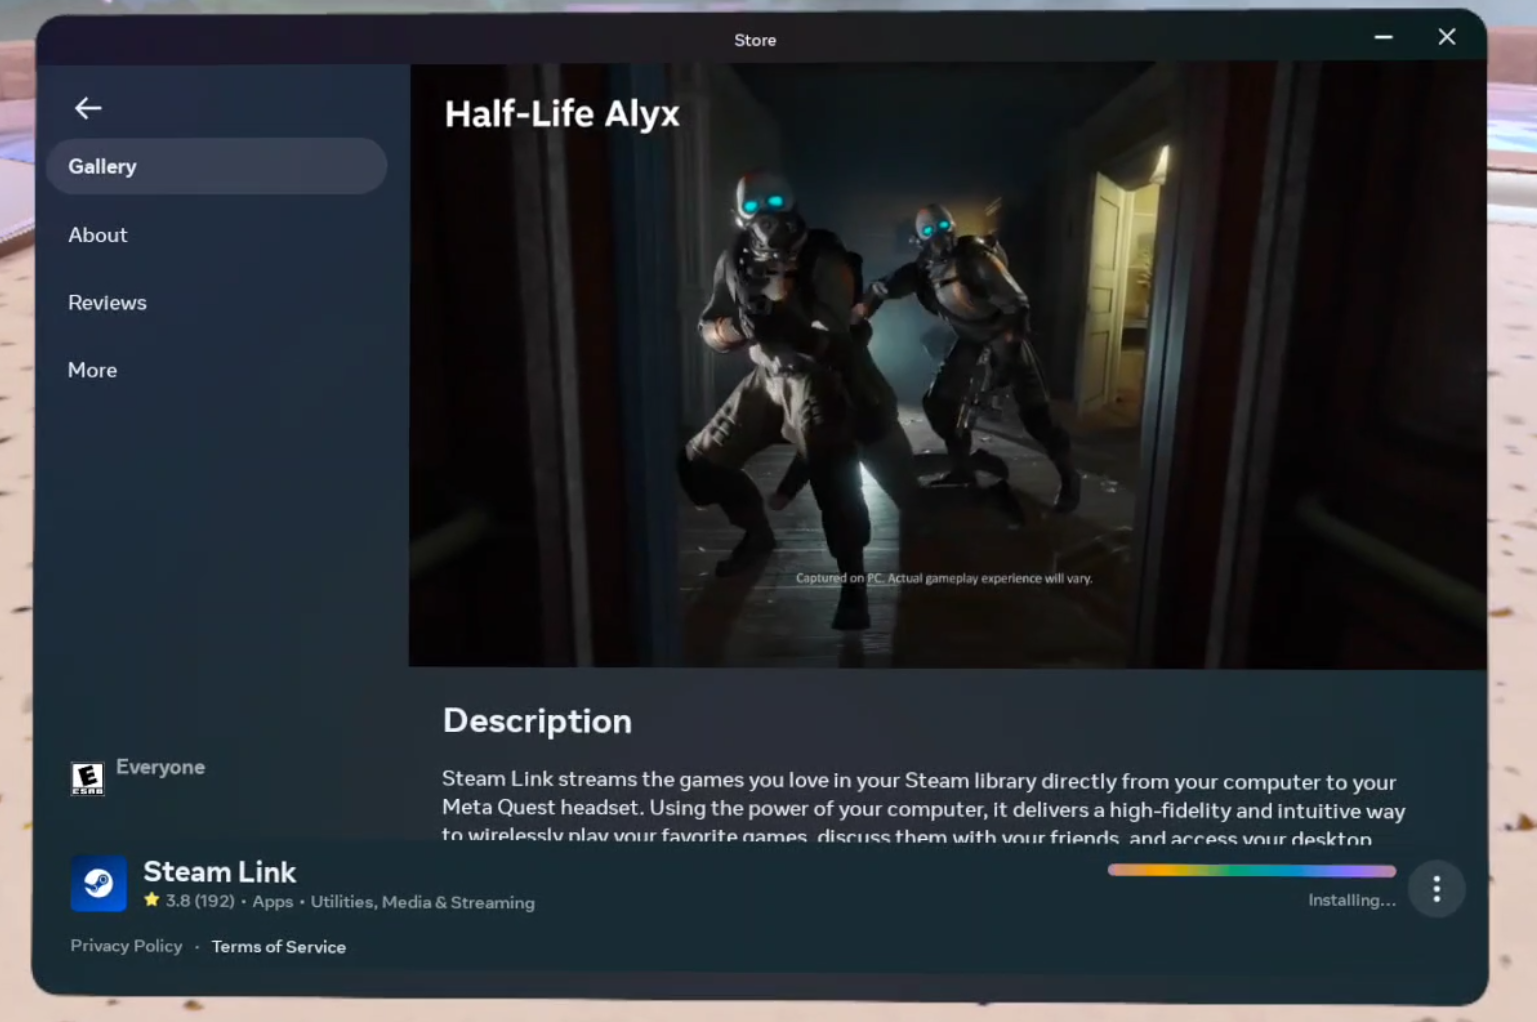Viewport: 1537px width, 1022px height.
Task: Click the "Utilities, Media & Streaming" category
Action: pos(422,901)
